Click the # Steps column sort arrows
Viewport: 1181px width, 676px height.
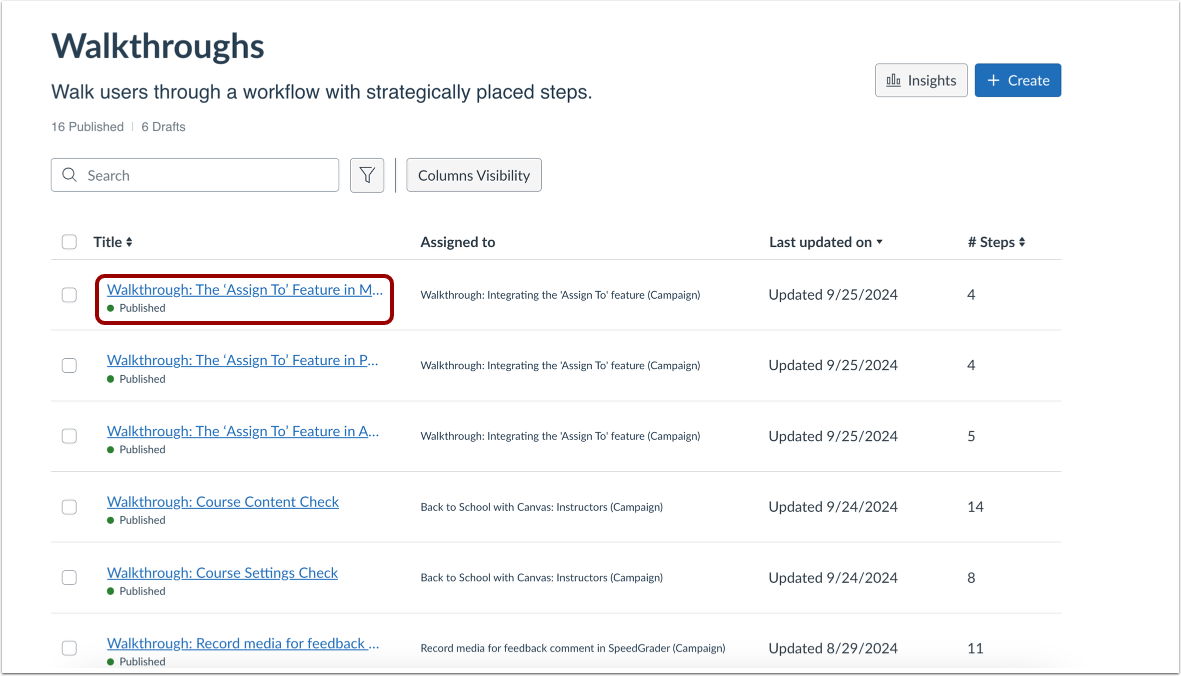[x=1022, y=242]
